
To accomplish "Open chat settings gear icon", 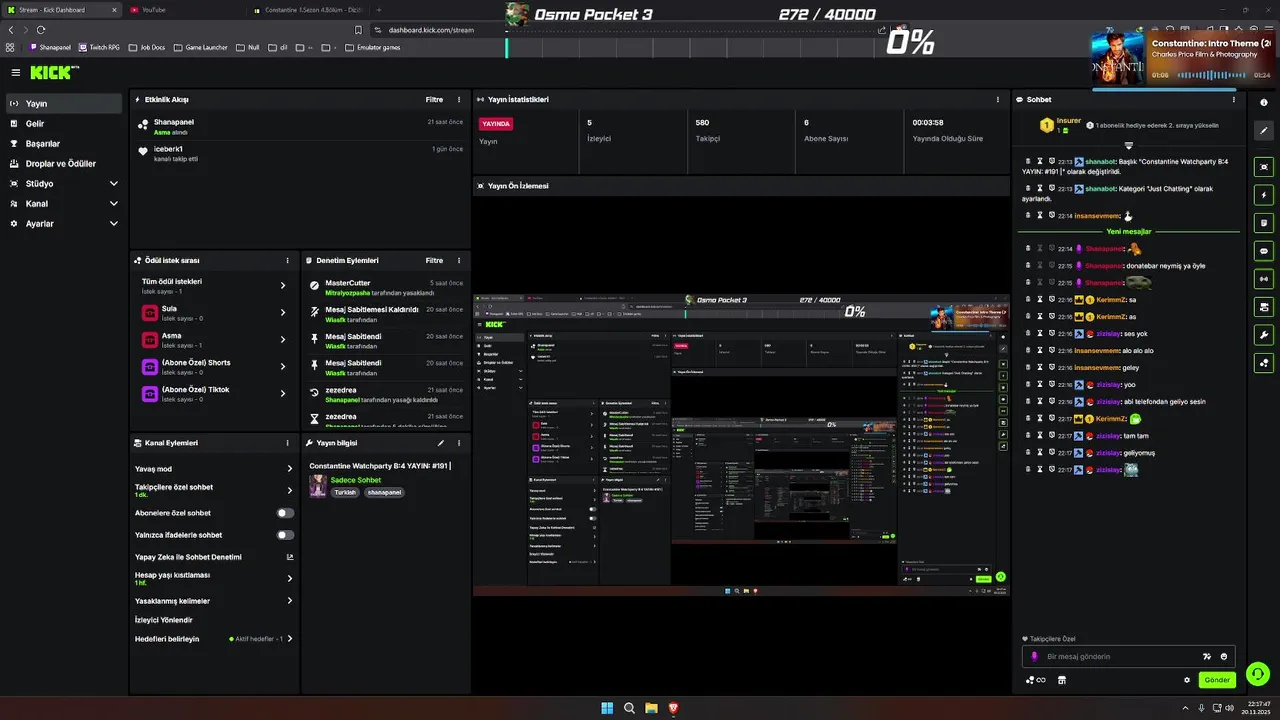I will click(x=1187, y=680).
